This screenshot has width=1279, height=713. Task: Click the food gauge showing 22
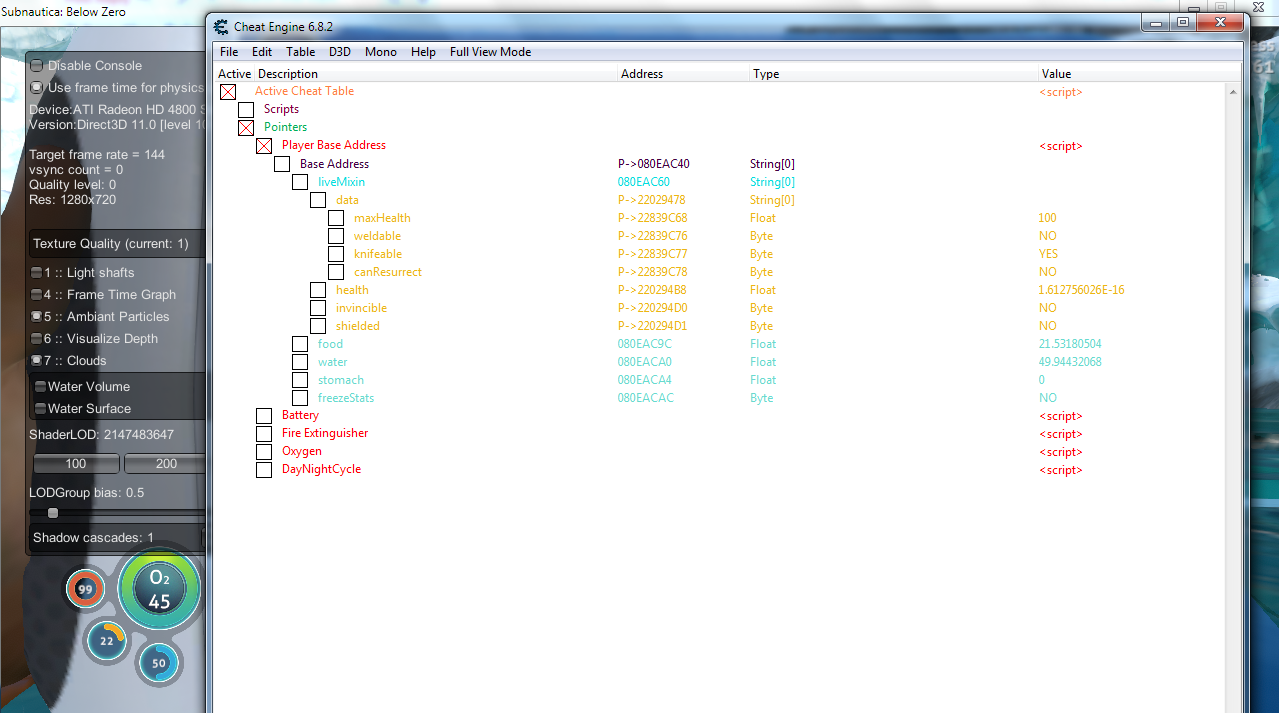click(107, 641)
